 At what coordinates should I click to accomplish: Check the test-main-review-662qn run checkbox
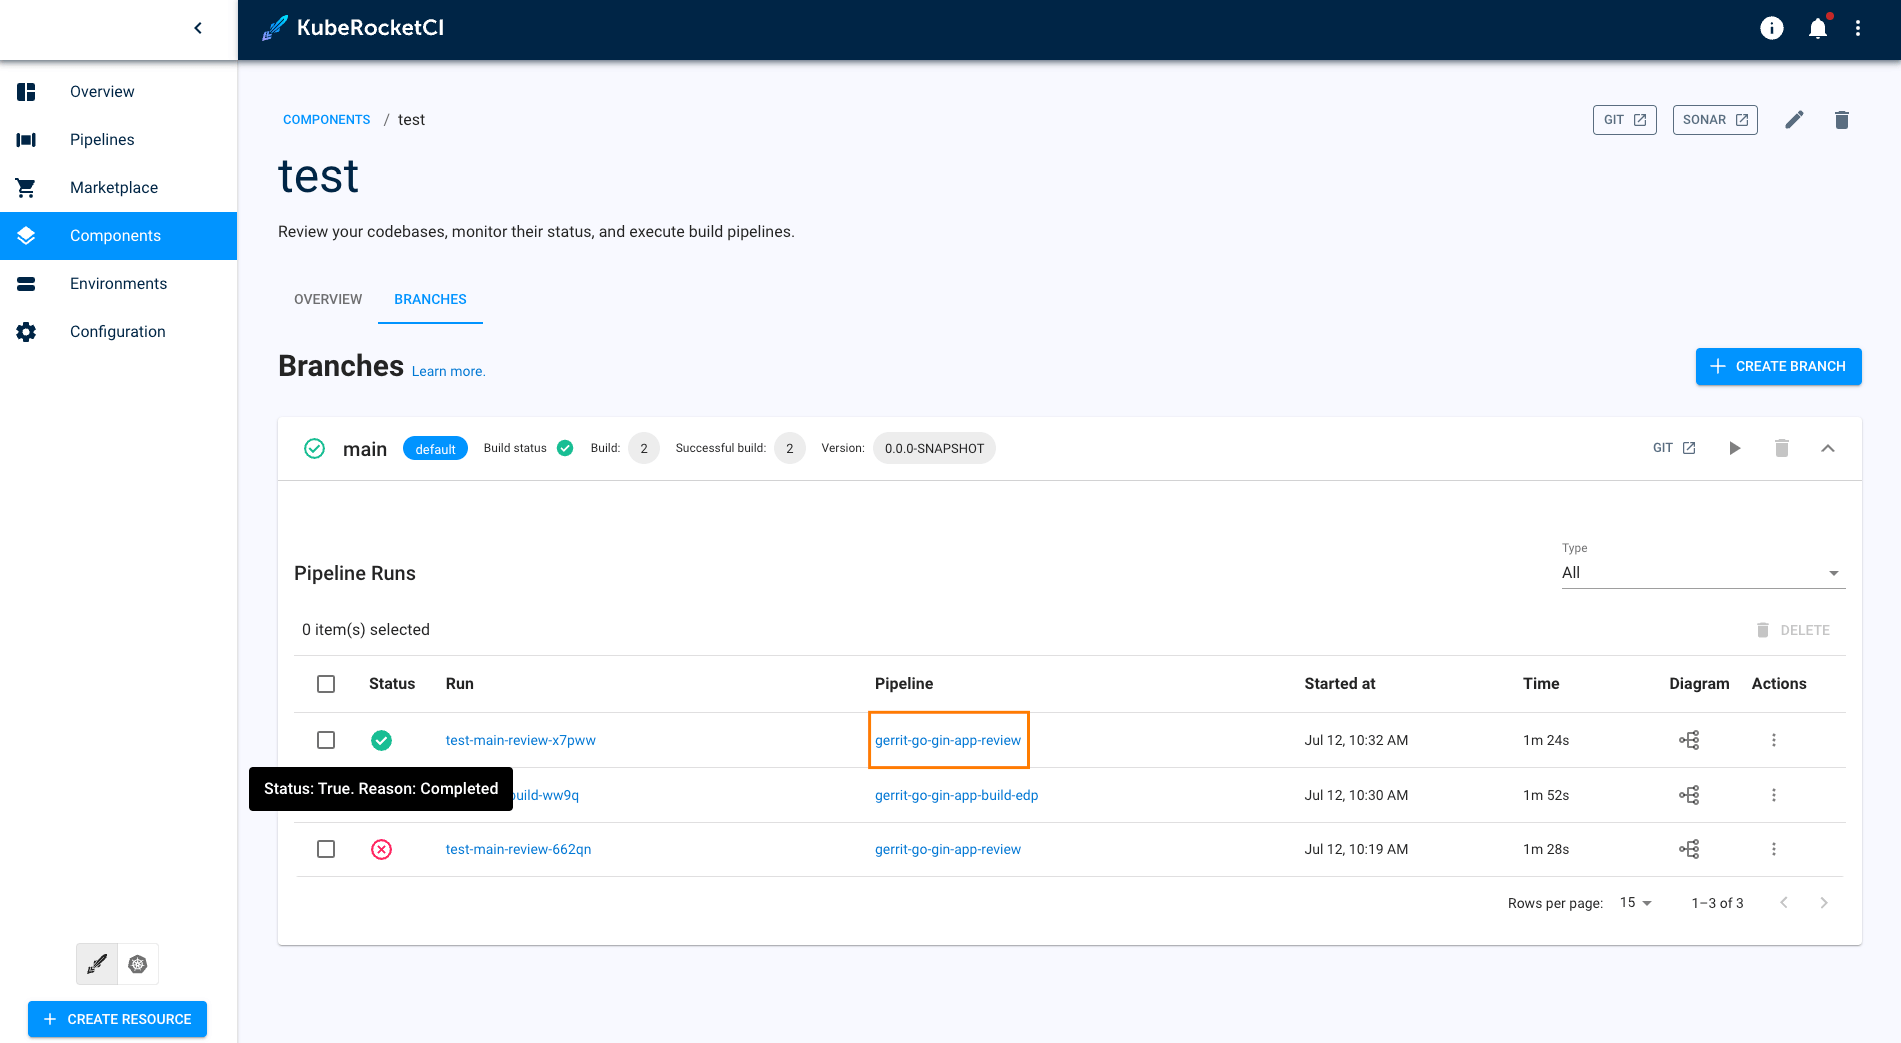coord(326,849)
